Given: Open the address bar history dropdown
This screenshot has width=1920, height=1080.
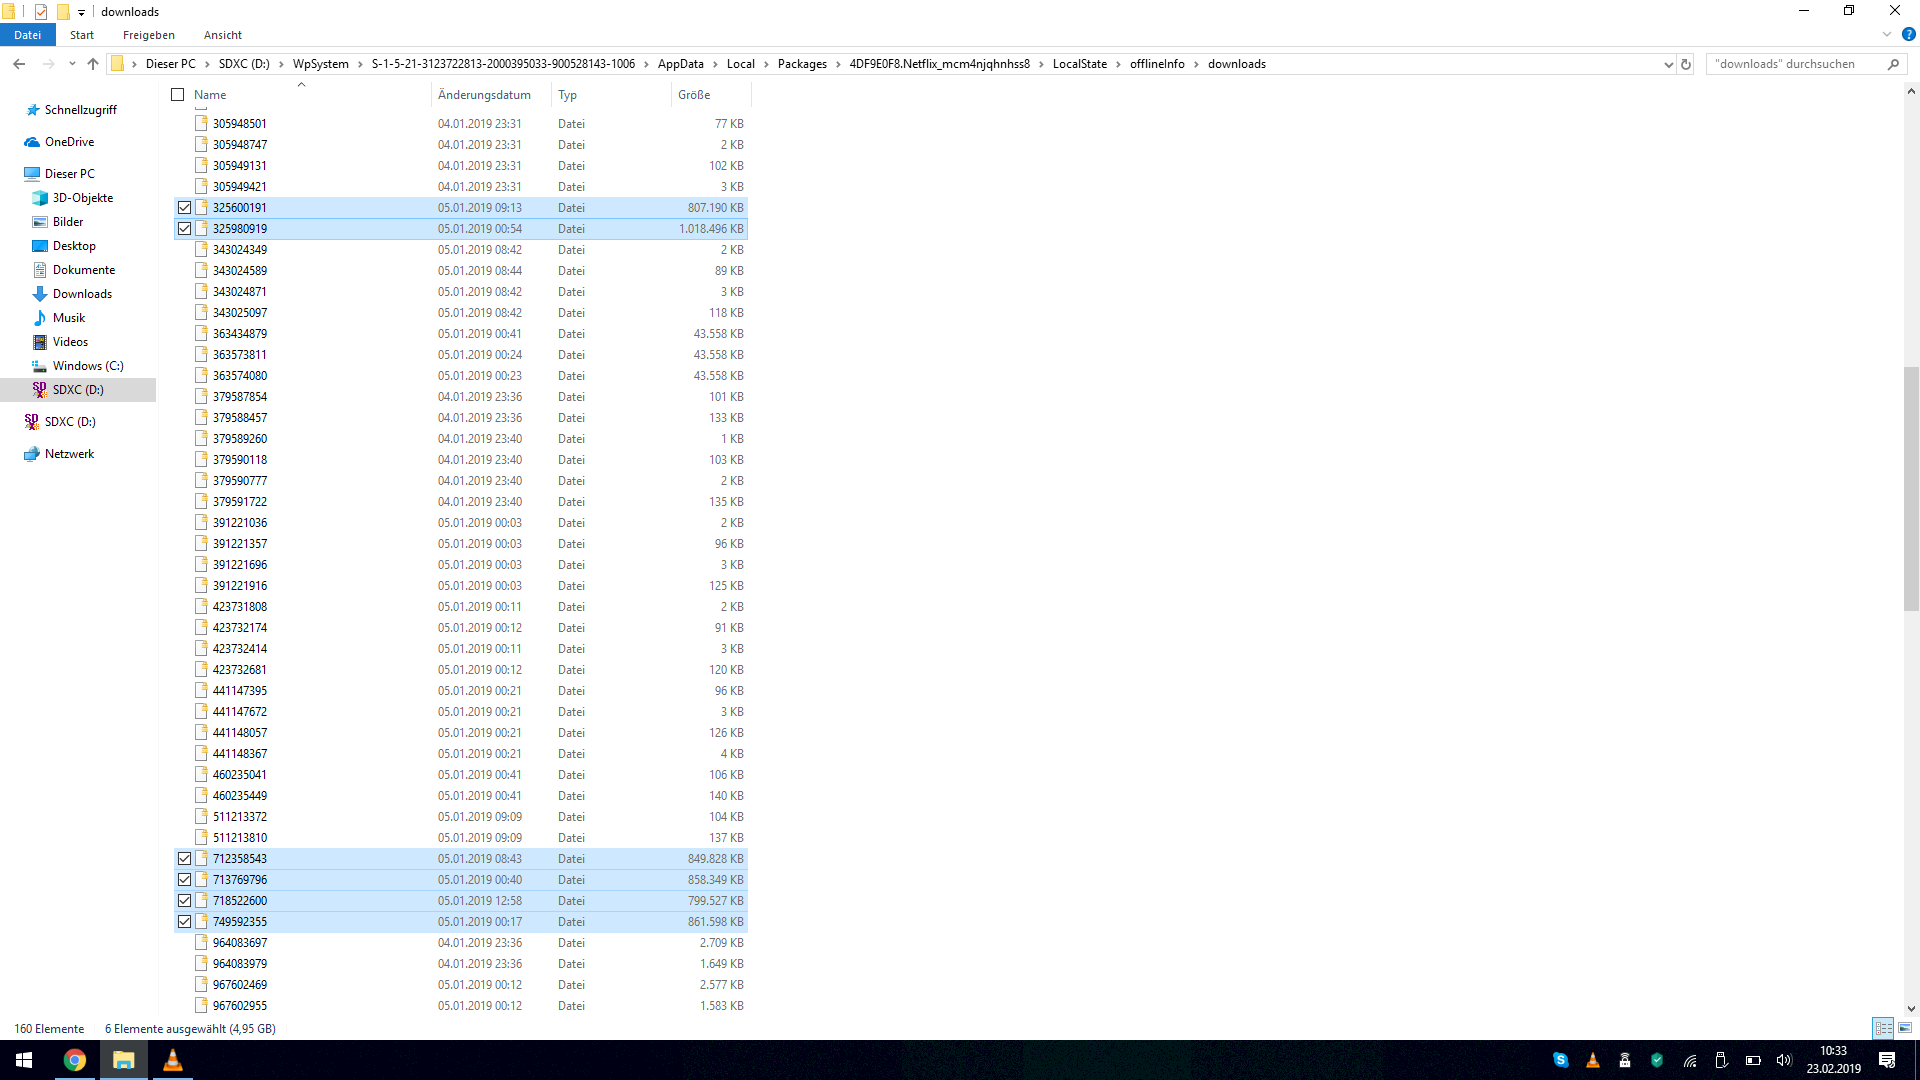Looking at the screenshot, I should 1667,63.
